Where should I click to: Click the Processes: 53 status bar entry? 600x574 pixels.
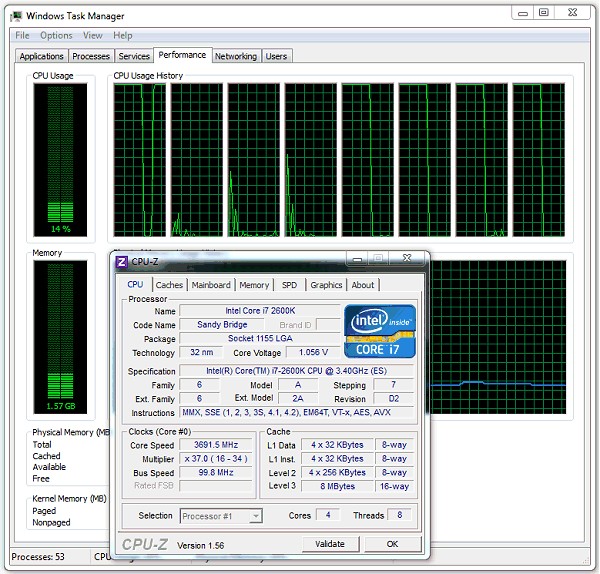[38, 557]
